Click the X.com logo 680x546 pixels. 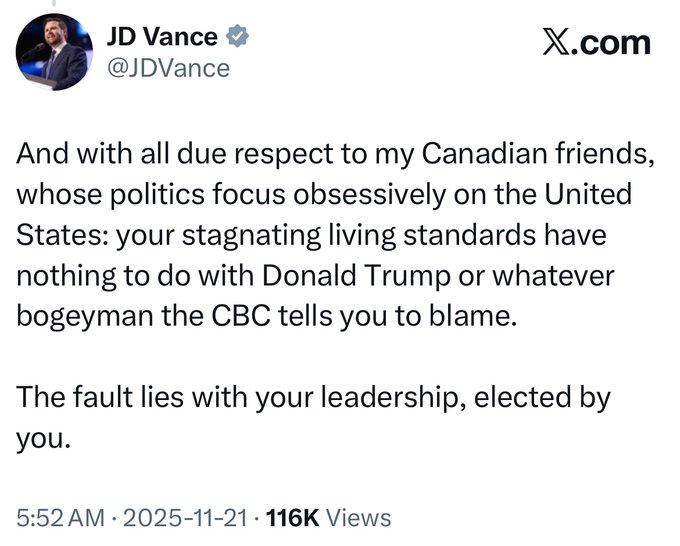pyautogui.click(x=596, y=42)
